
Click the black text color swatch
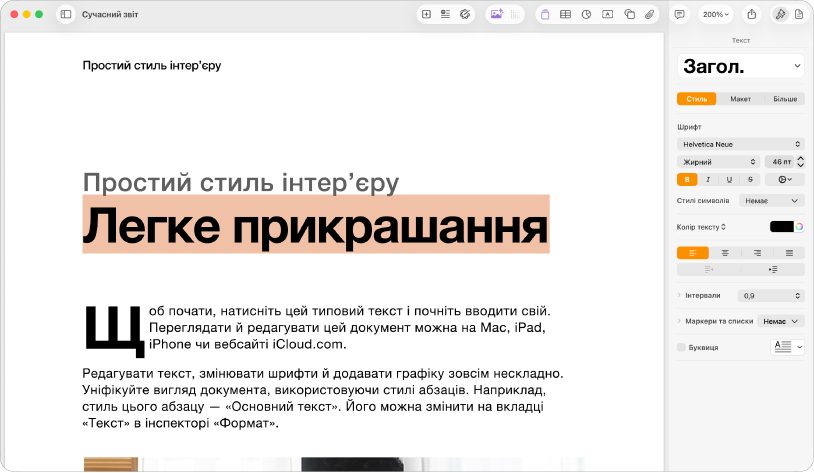click(781, 226)
